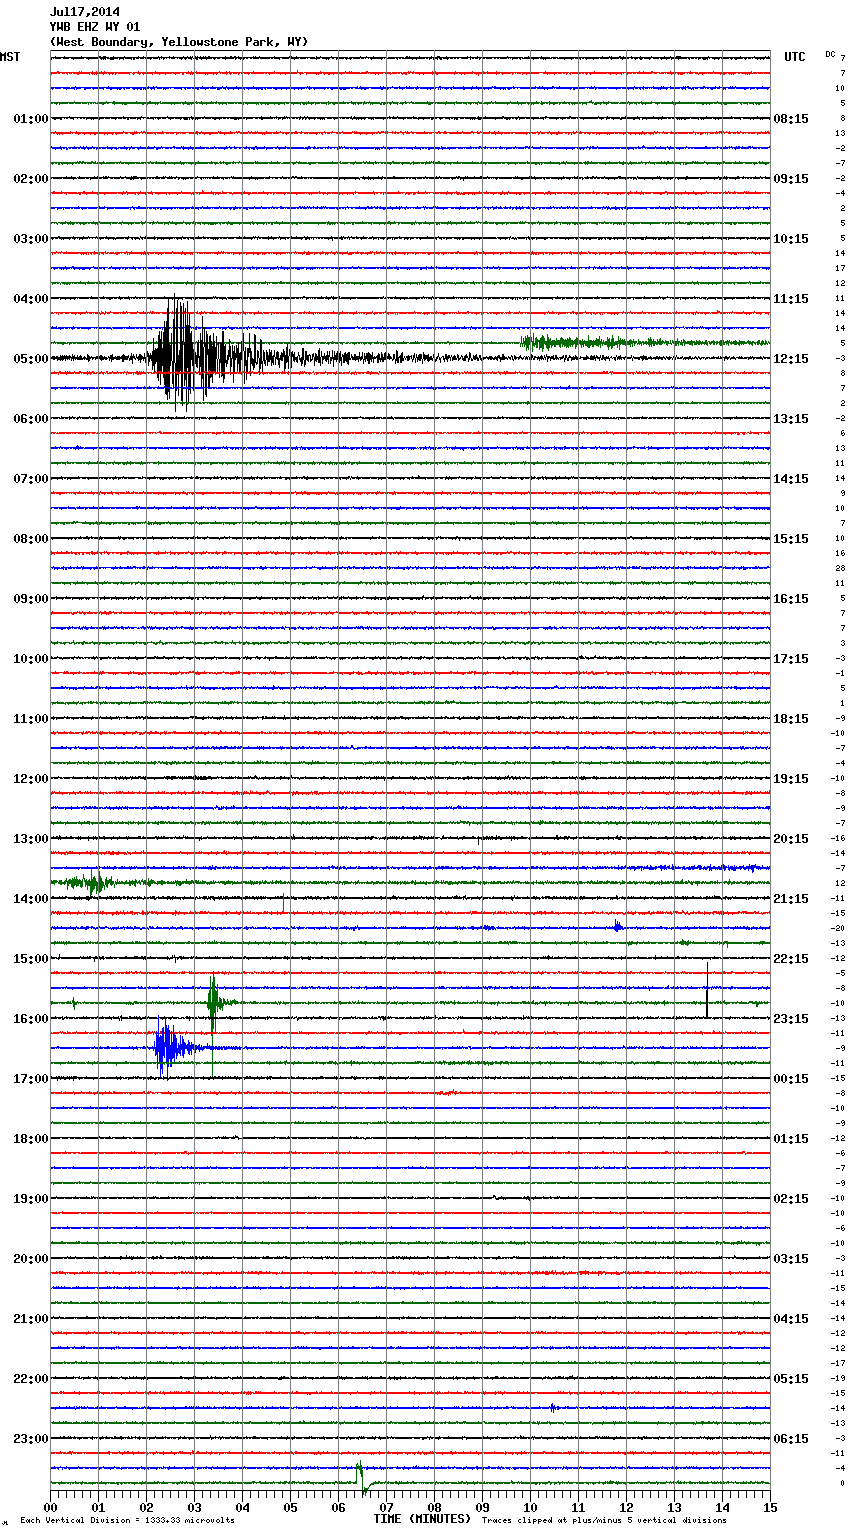Viewport: 850px width, 1534px height.
Task: Select the 07:00 MST time label
Action: tap(30, 479)
